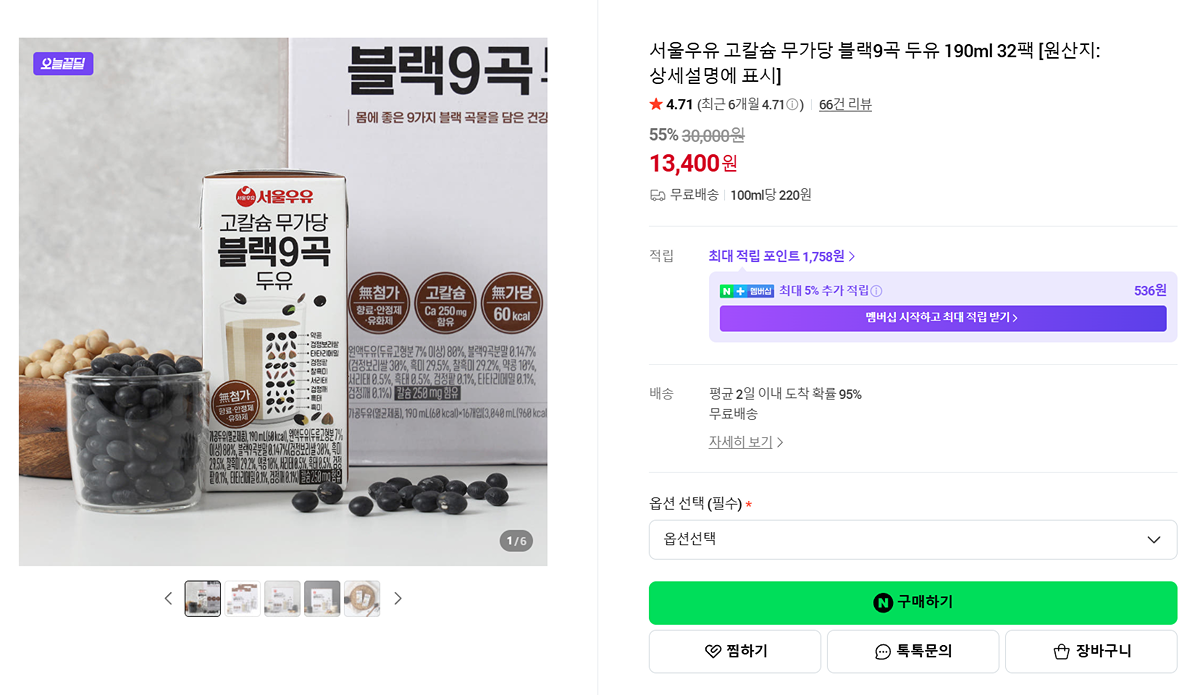The height and width of the screenshot is (695, 1200).
Task: Select the fifth product thumbnail
Action: 362,599
